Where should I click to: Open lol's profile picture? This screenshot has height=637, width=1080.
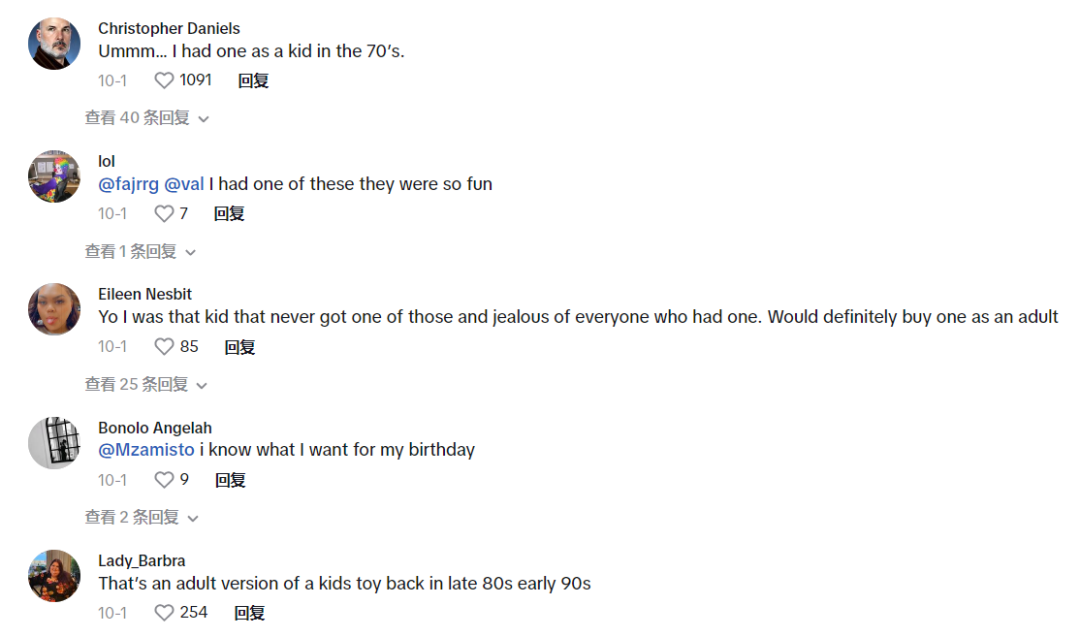click(54, 176)
